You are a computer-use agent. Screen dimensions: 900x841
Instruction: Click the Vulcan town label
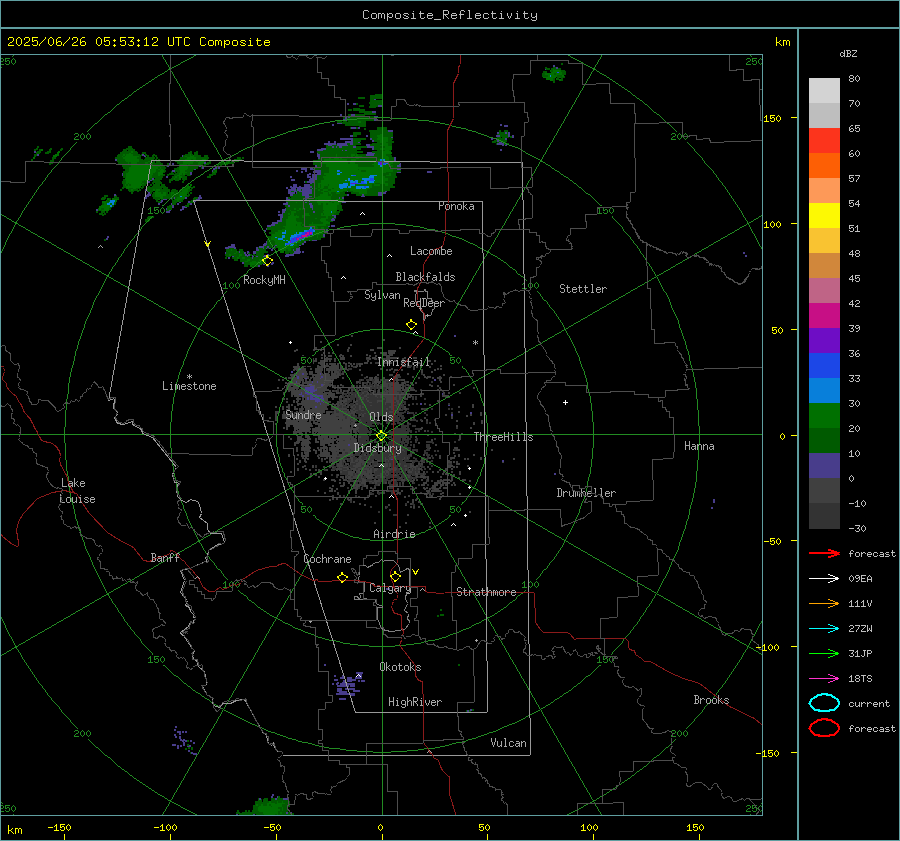[509, 743]
